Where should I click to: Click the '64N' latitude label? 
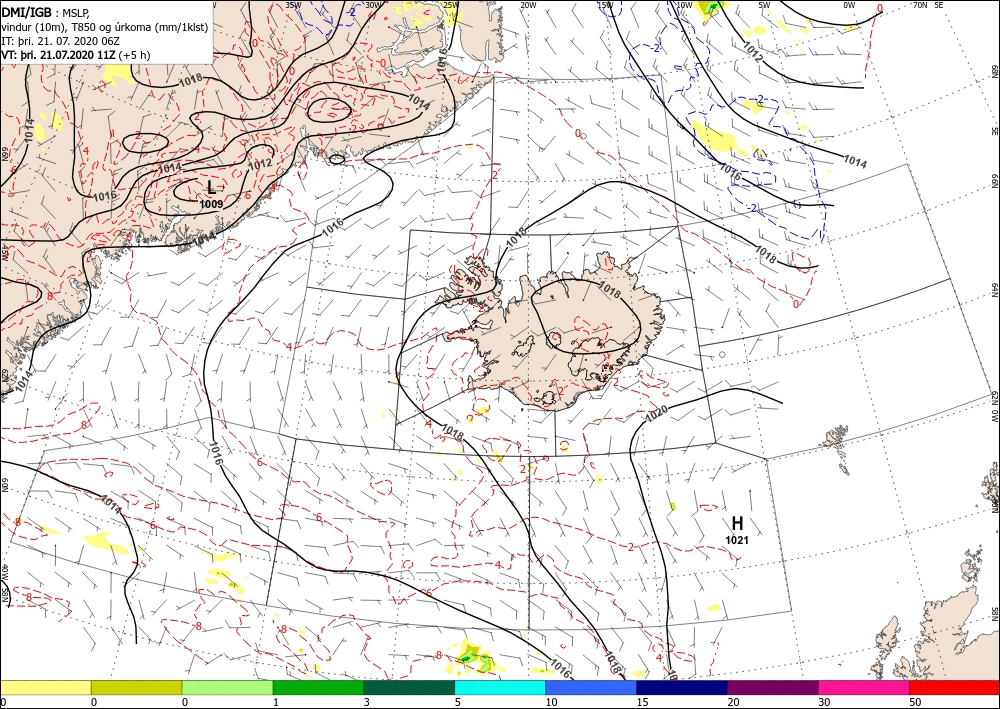pyautogui.click(x=994, y=289)
